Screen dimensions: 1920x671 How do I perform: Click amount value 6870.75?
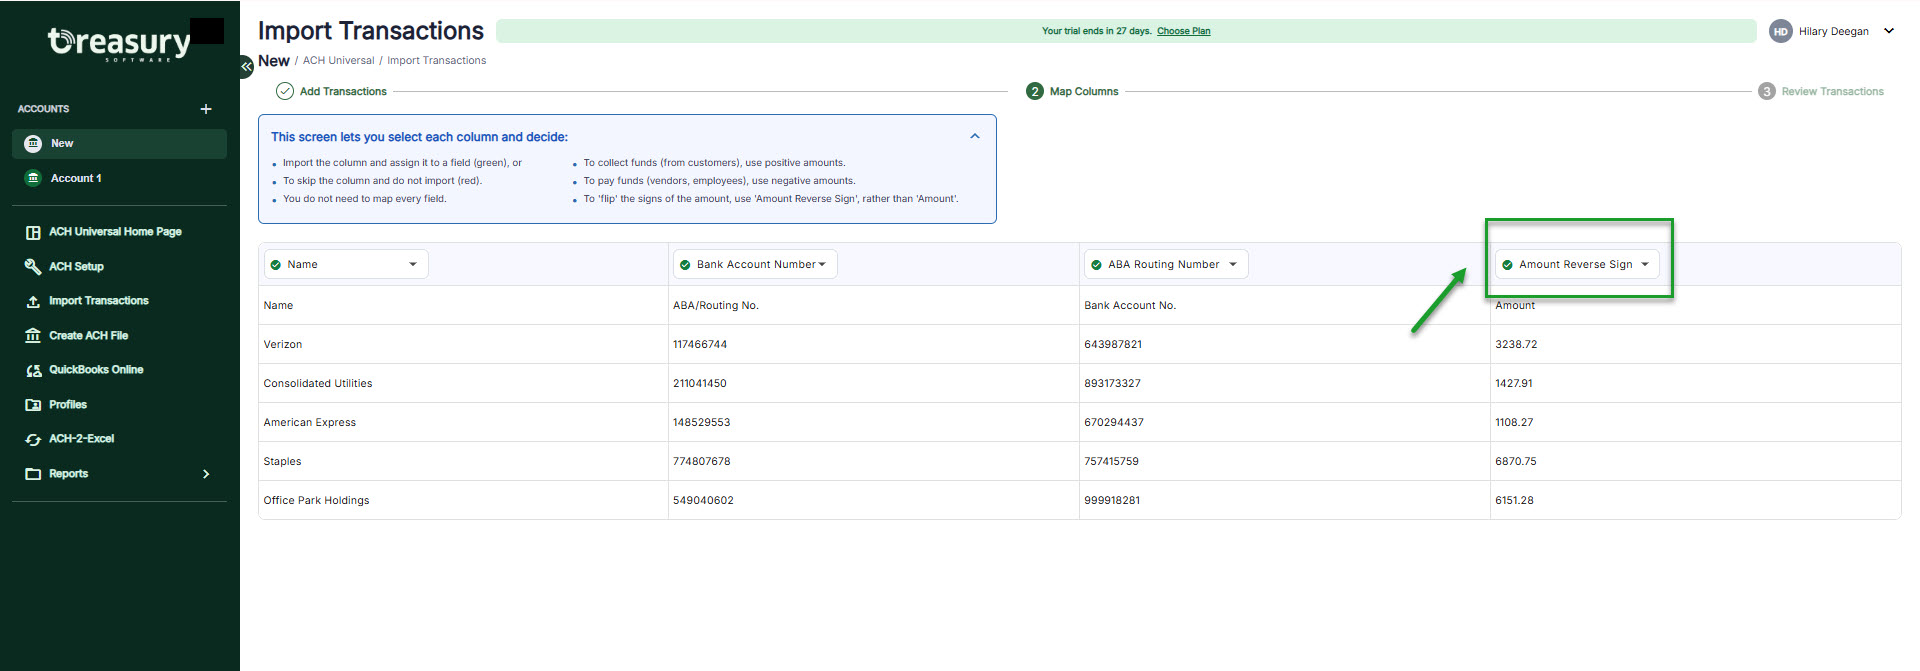tap(1516, 462)
